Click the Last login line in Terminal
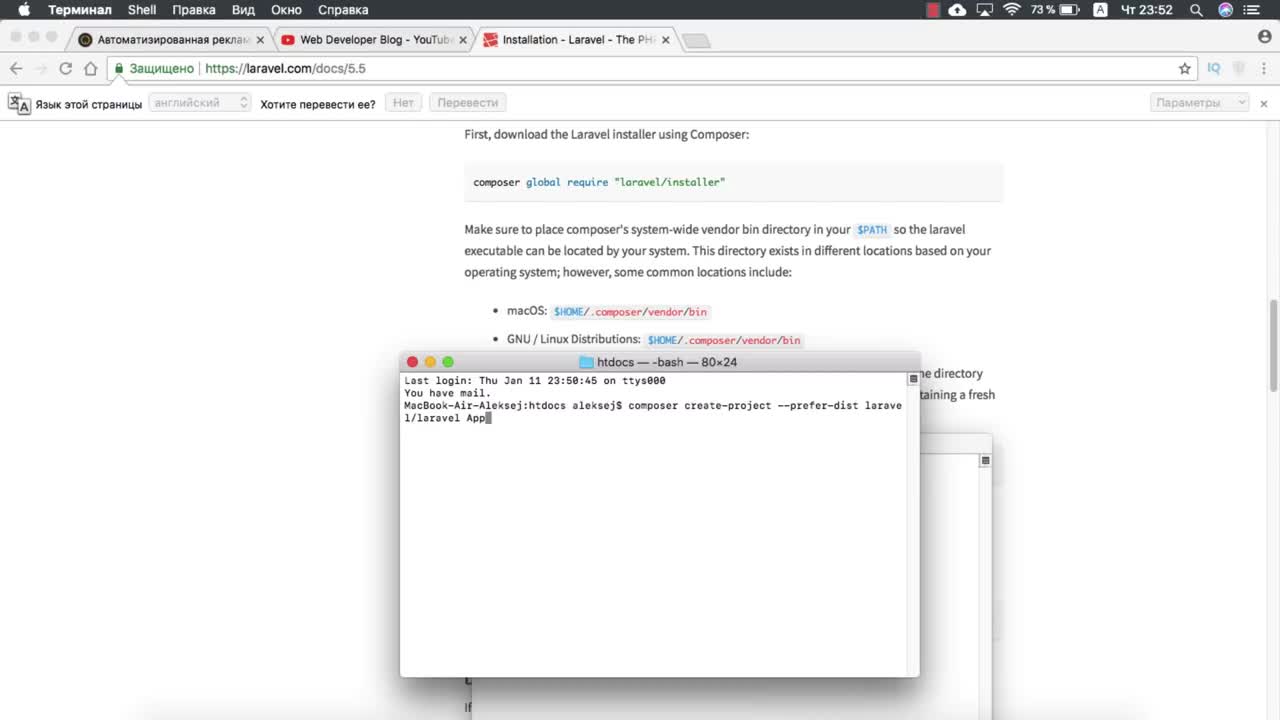Screen dimensions: 1280x720 point(535,381)
